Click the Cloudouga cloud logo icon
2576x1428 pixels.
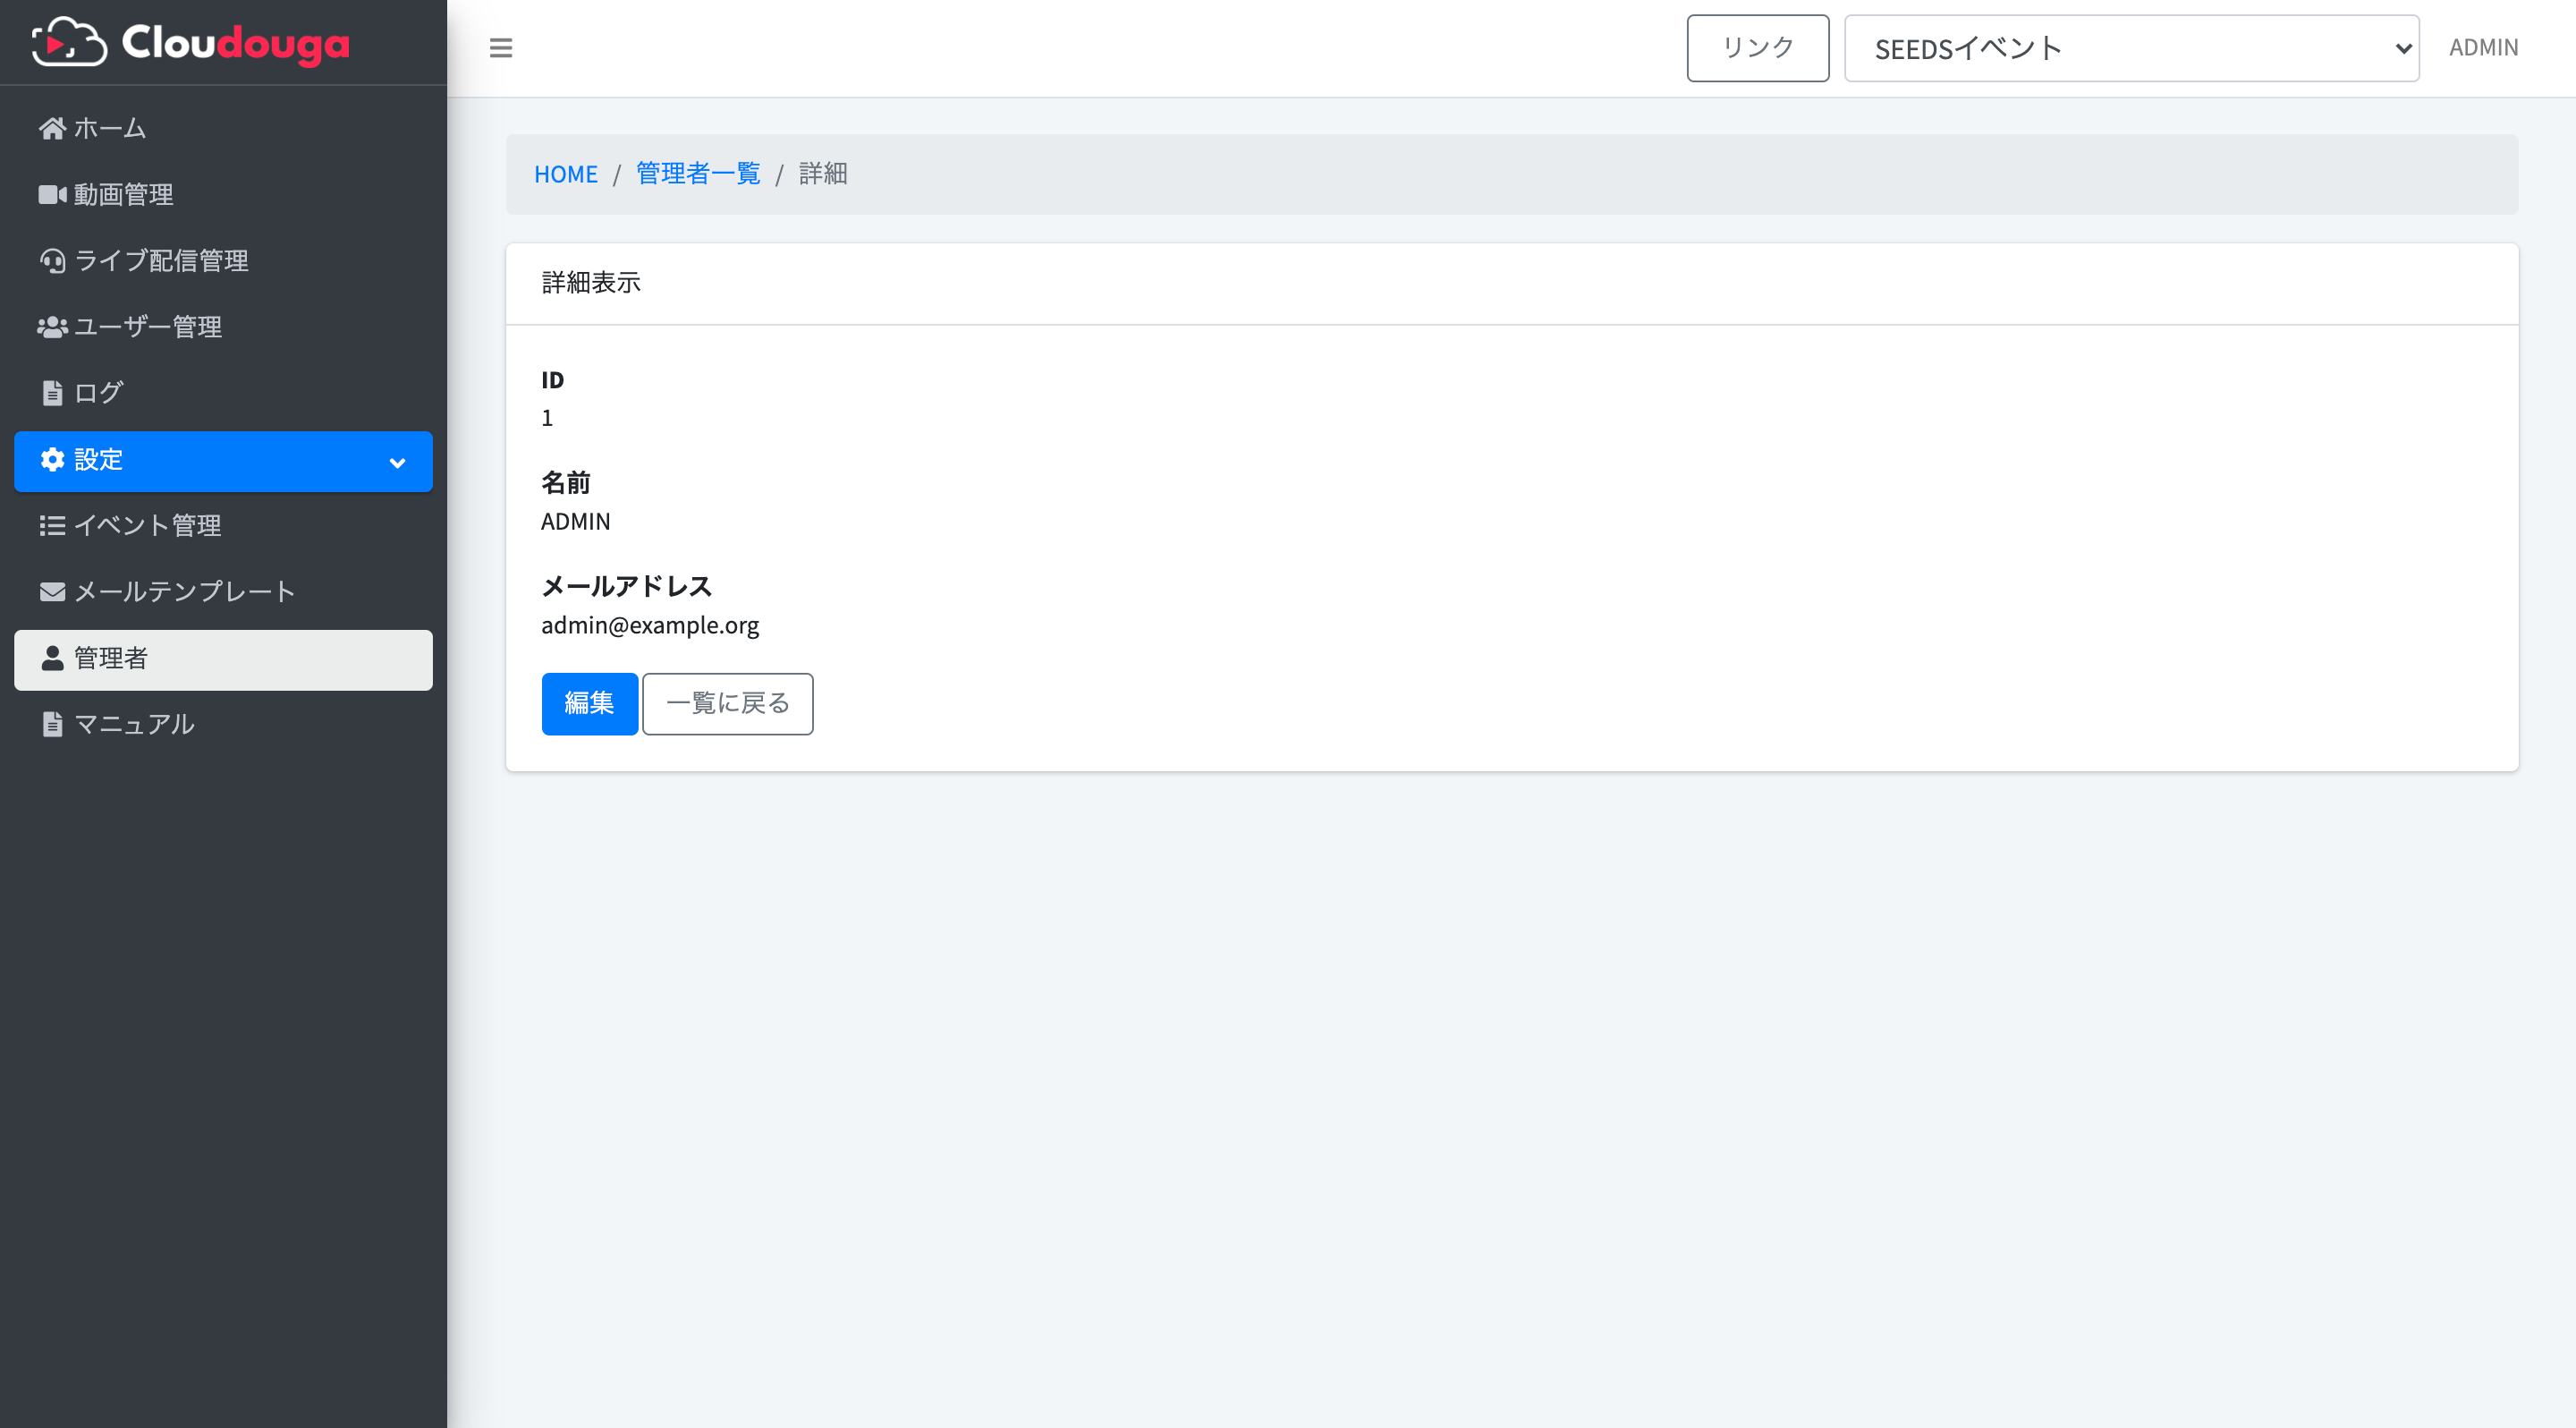69,42
